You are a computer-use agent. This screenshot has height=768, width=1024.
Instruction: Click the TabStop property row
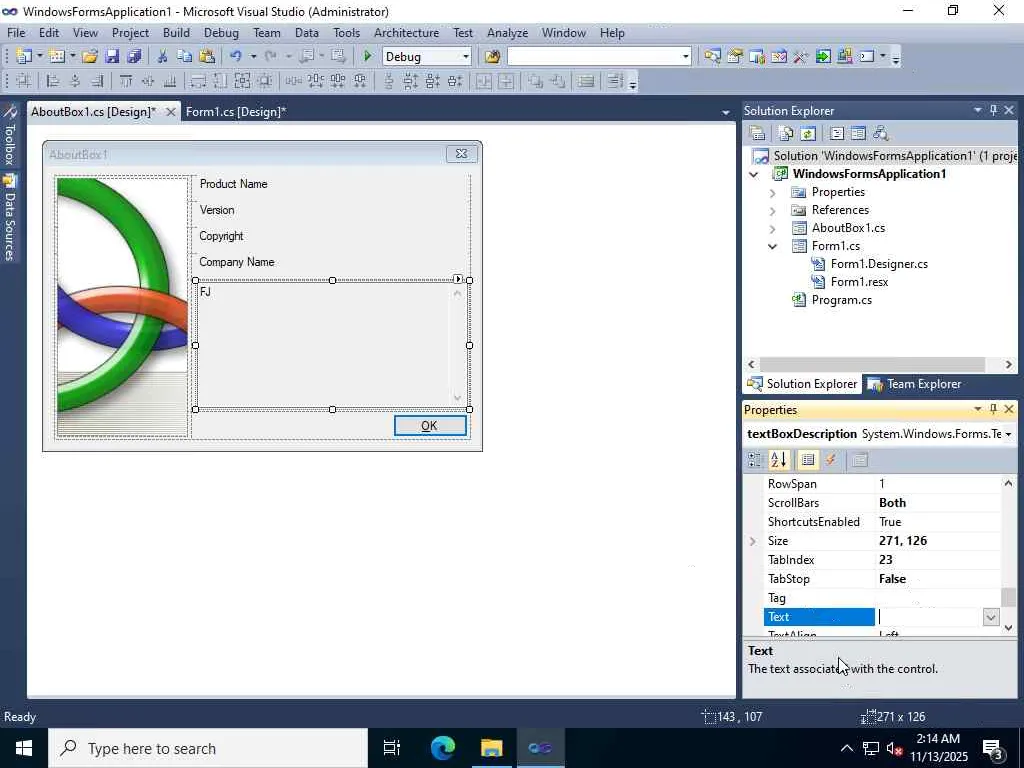point(882,579)
